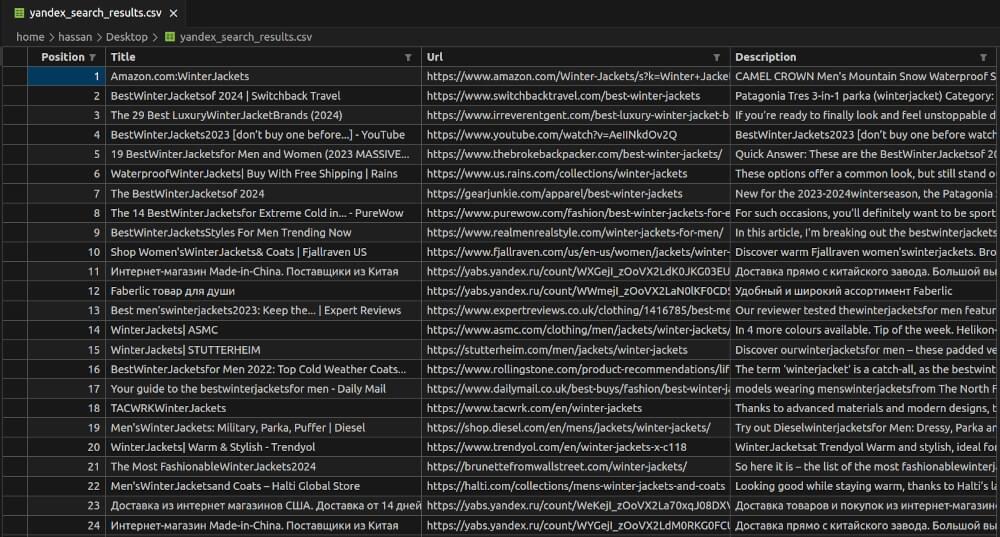Select Position cell with value 1

pyautogui.click(x=66, y=76)
